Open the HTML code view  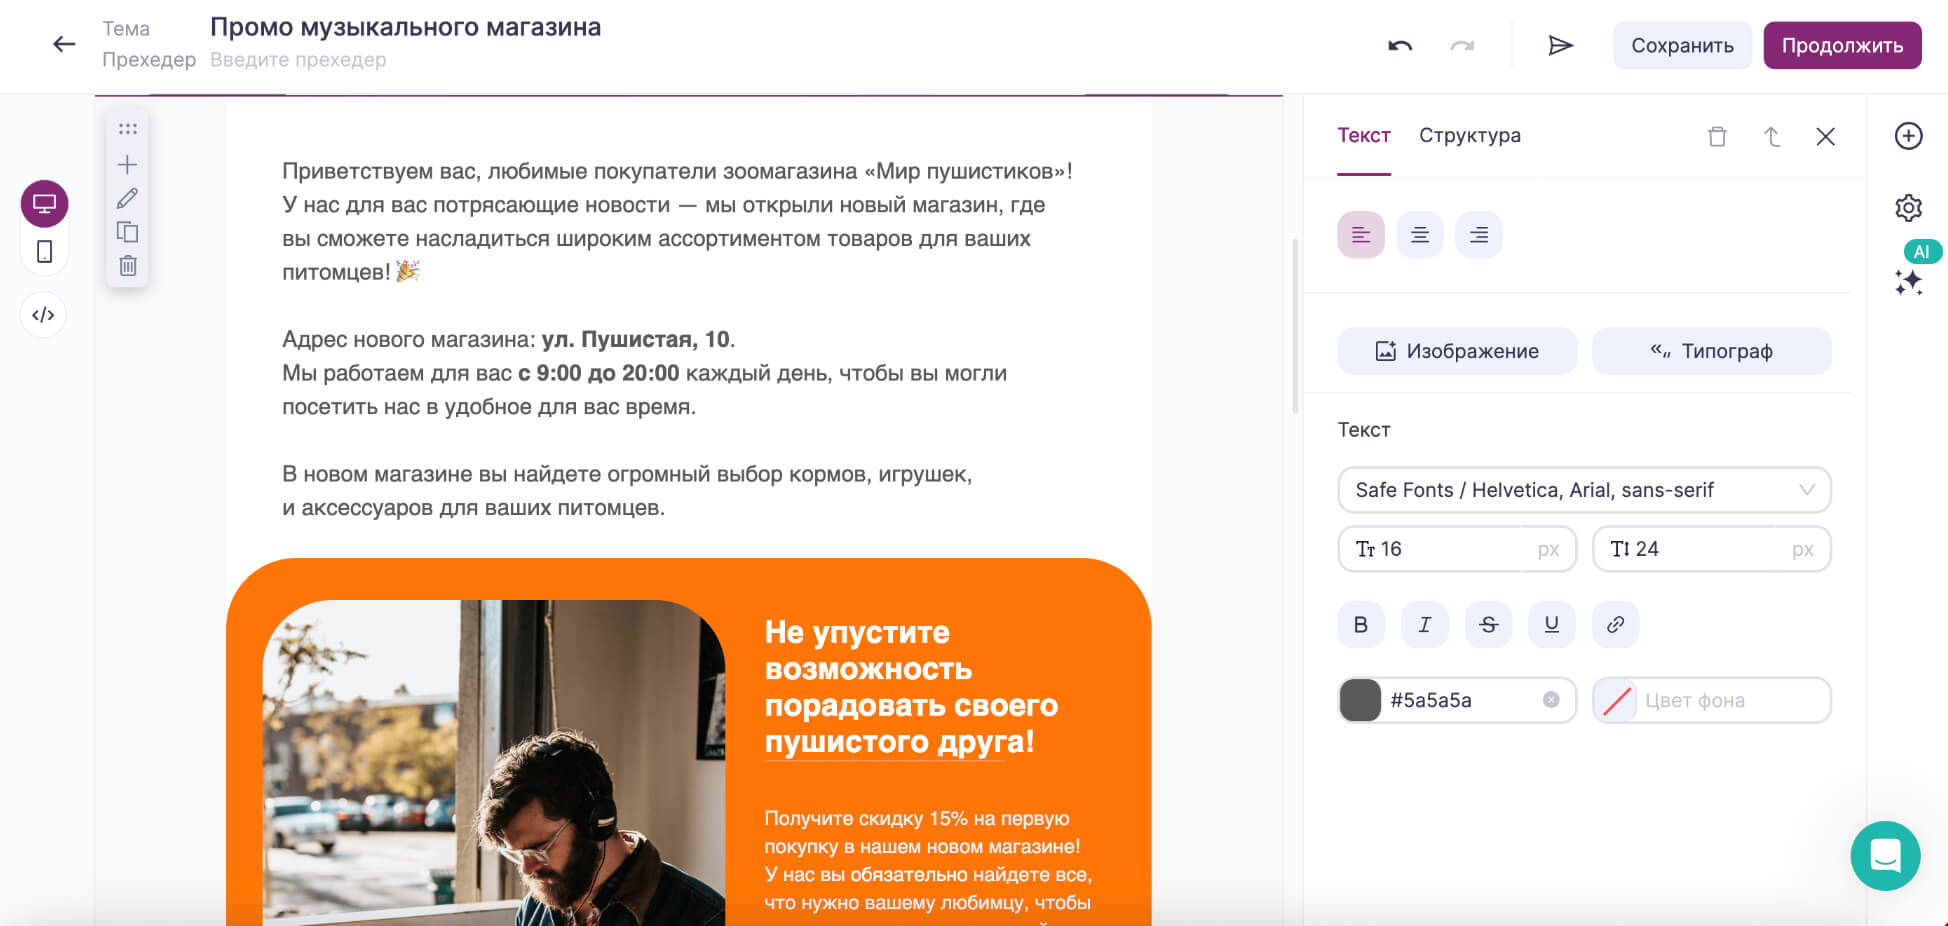[x=43, y=315]
